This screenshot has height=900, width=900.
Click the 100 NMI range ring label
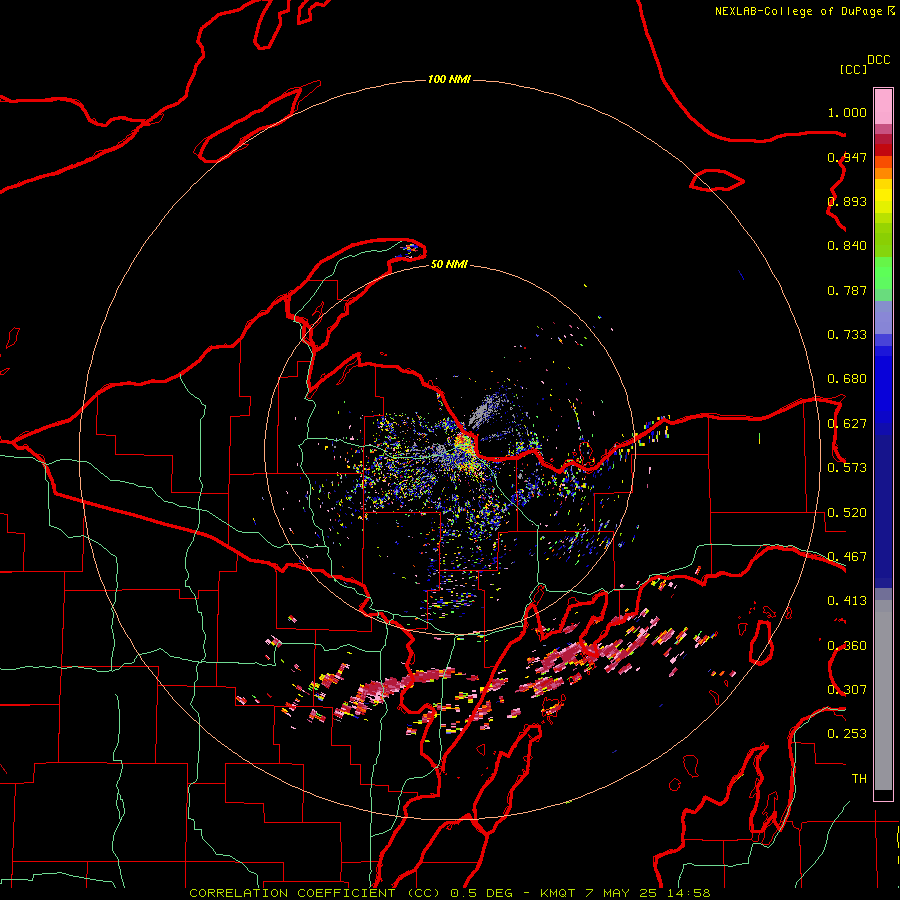coord(449,79)
